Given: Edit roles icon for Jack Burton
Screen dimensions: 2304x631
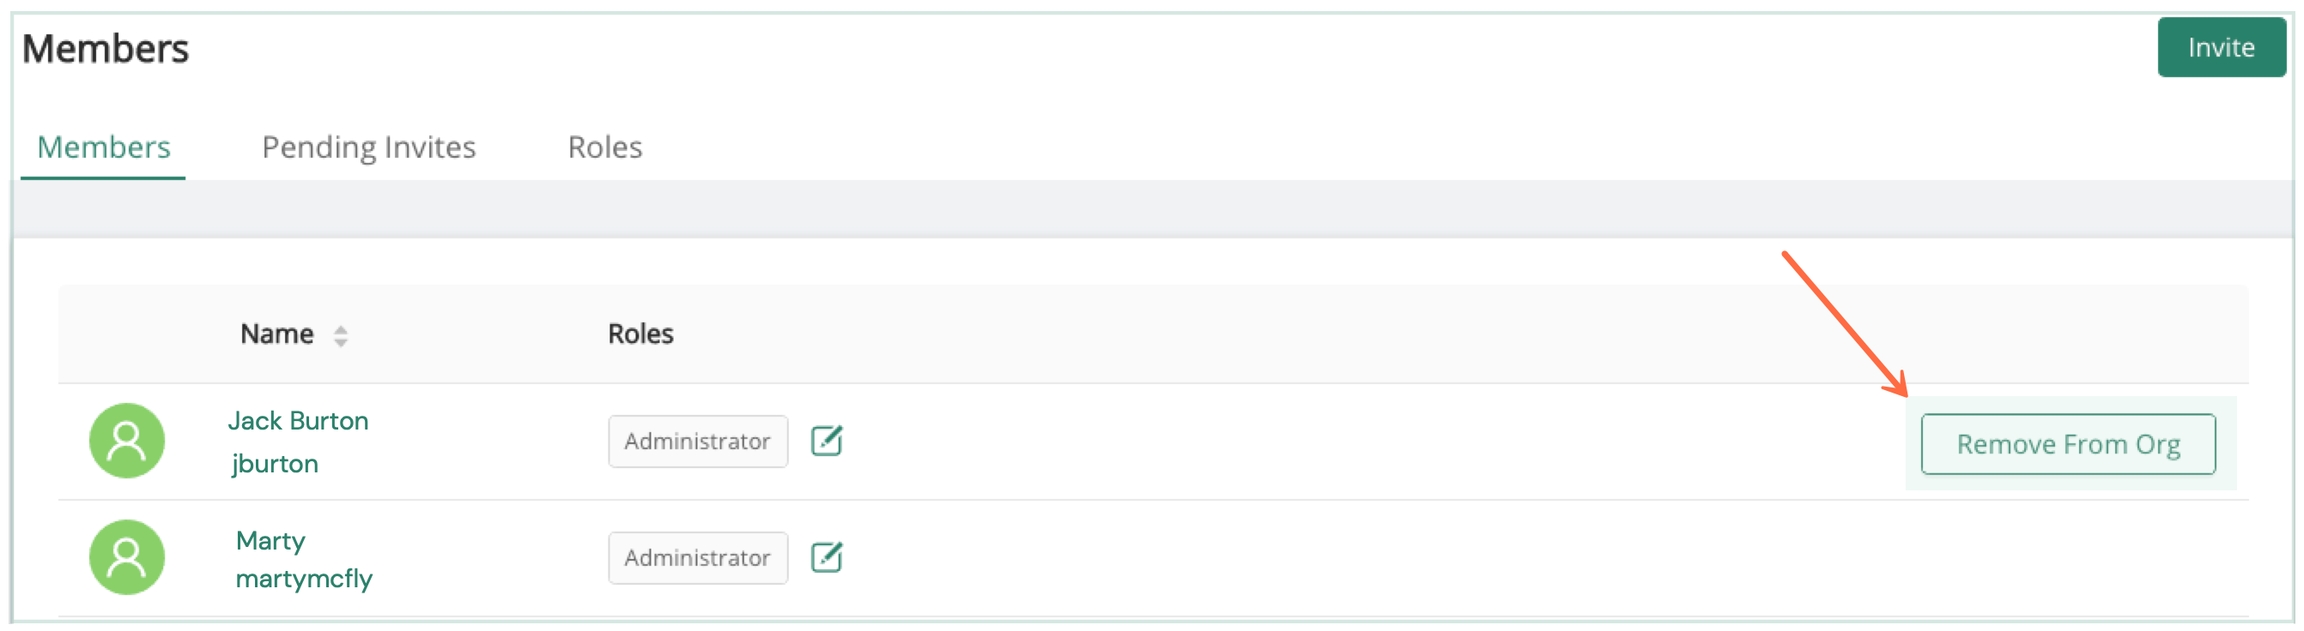Looking at the screenshot, I should click(x=826, y=440).
